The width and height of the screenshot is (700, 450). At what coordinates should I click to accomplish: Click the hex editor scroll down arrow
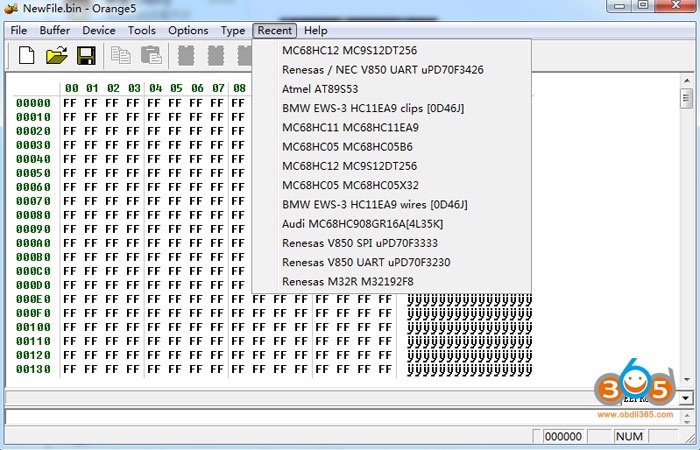687,380
